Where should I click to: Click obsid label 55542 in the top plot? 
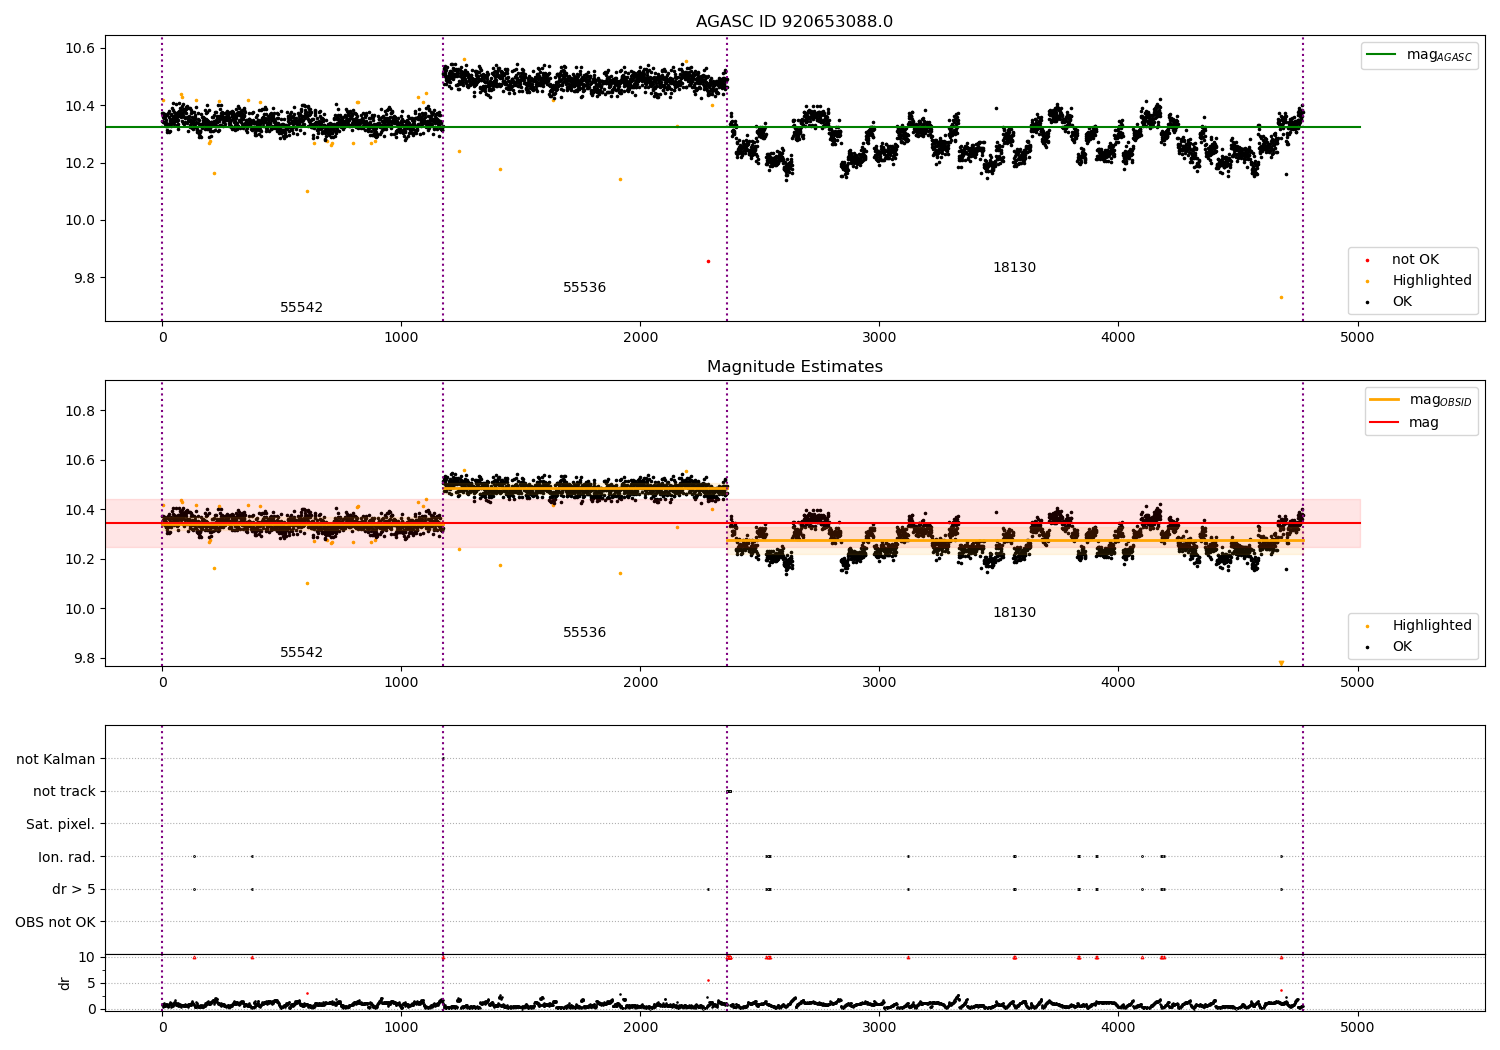(301, 308)
